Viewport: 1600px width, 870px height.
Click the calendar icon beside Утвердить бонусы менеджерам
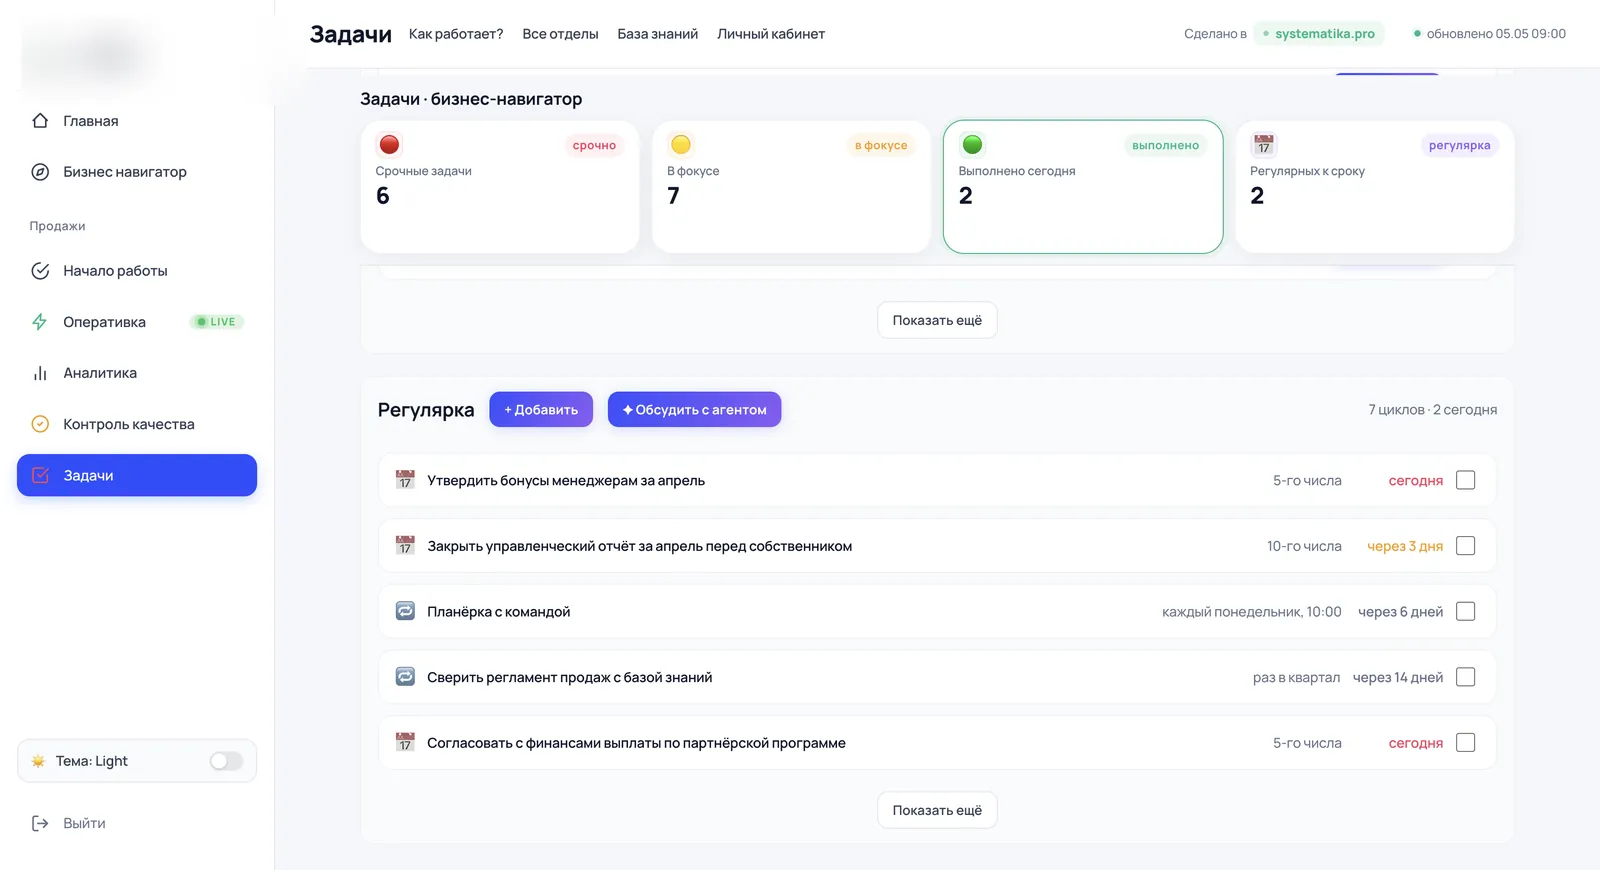point(405,480)
